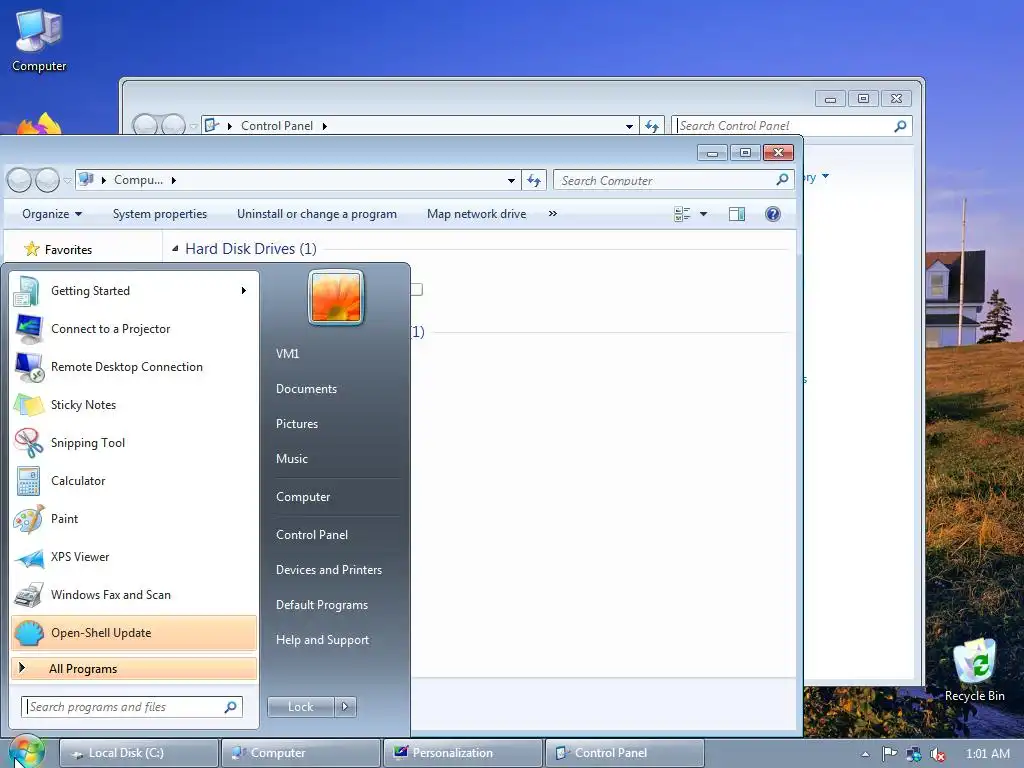Click System properties toolbar button
Image resolution: width=1024 pixels, height=768 pixels.
[159, 214]
